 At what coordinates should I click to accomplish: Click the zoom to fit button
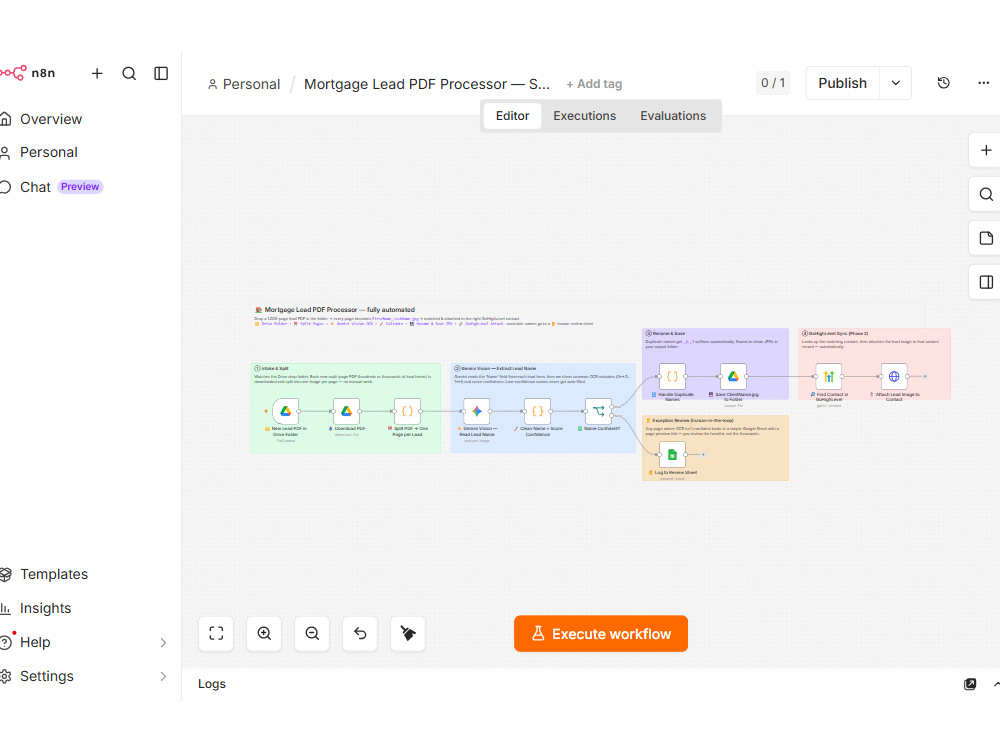pyautogui.click(x=216, y=633)
